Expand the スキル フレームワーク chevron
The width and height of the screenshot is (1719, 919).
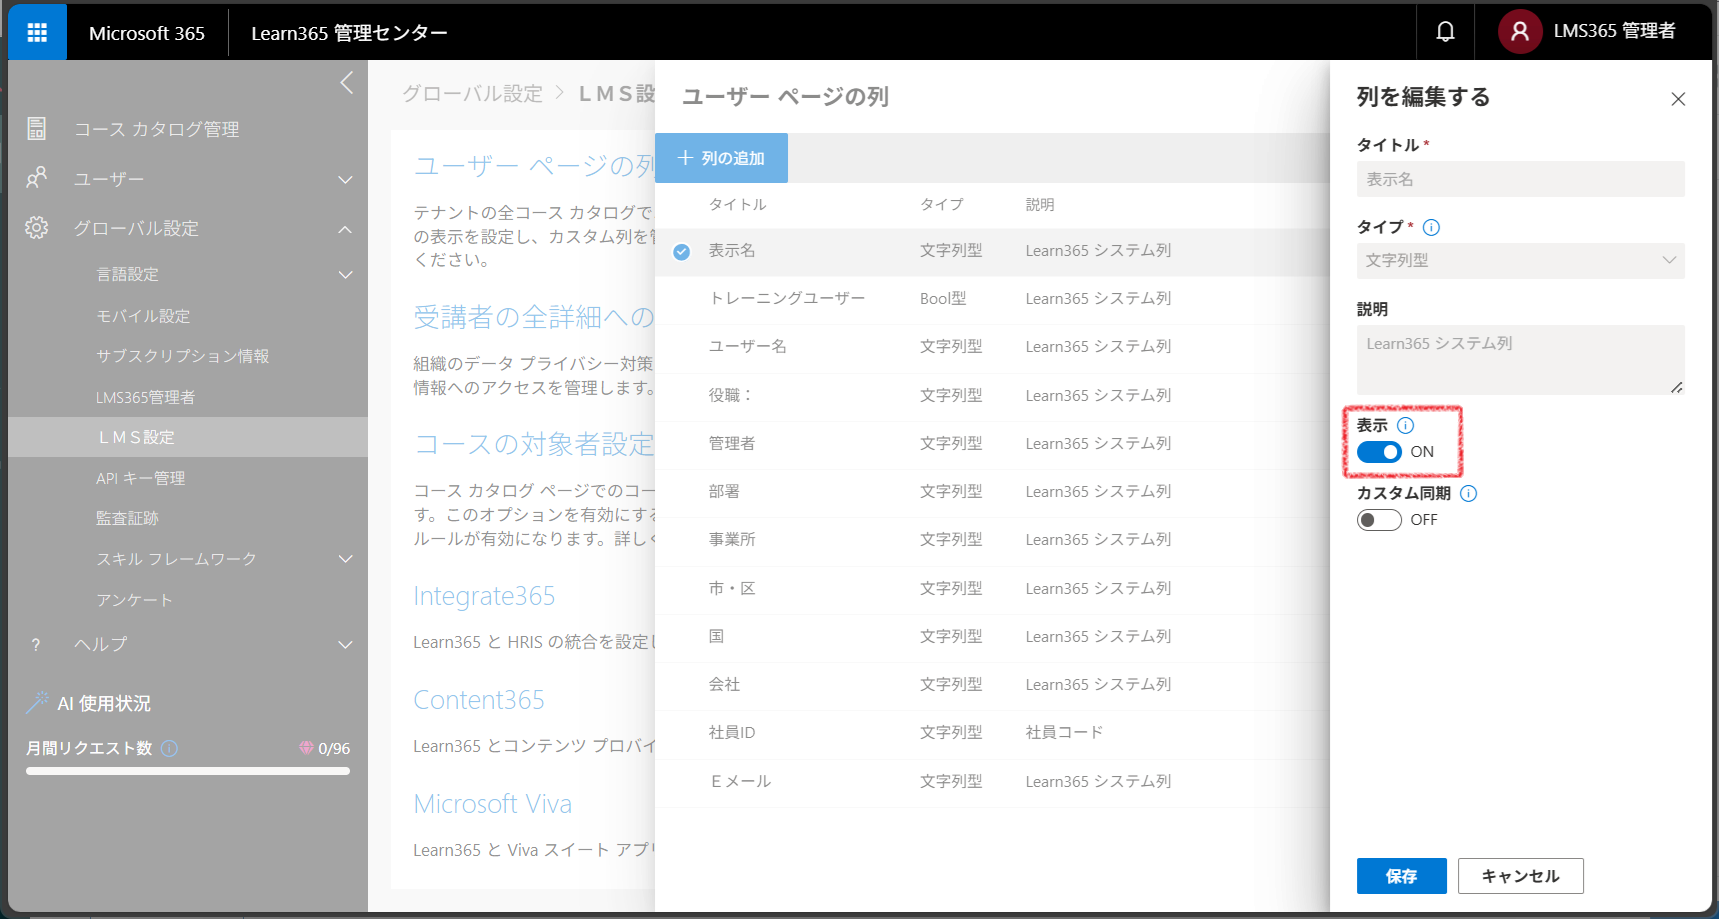click(x=346, y=559)
